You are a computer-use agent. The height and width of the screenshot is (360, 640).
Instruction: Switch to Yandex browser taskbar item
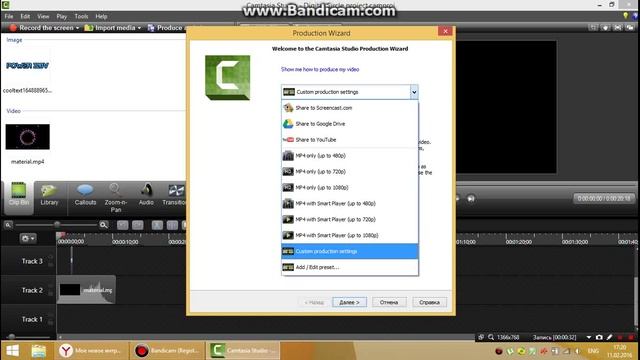tap(91, 351)
